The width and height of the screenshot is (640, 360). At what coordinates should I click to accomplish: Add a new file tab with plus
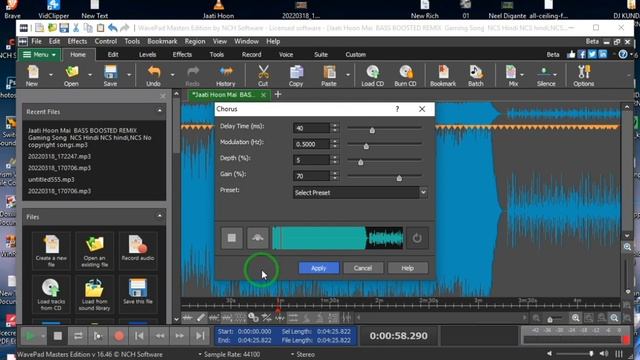pyautogui.click(x=278, y=95)
